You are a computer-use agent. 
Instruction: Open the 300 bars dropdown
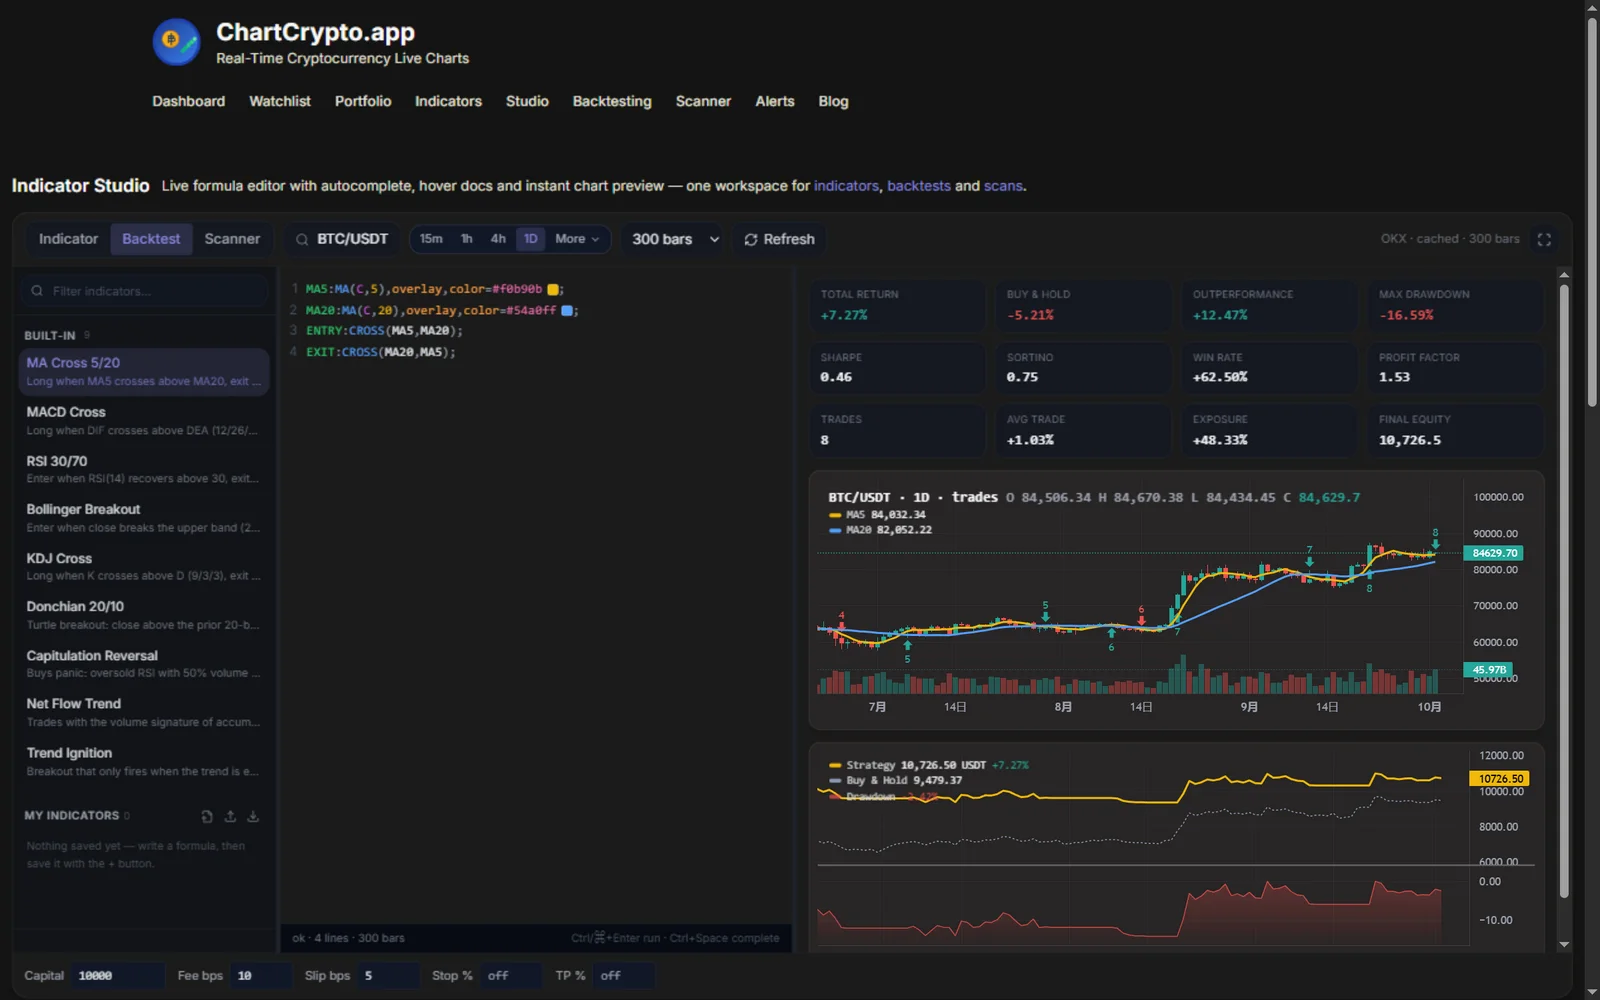point(675,239)
